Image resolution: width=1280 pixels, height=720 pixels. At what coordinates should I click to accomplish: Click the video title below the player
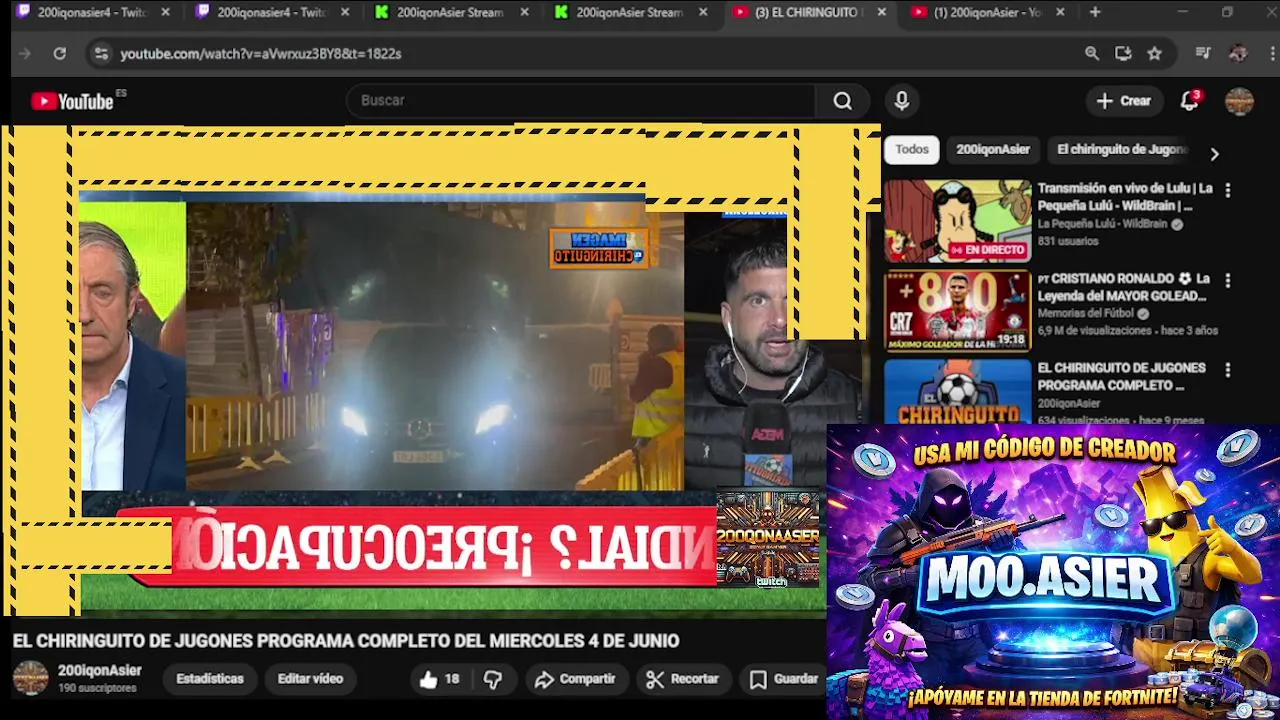pyautogui.click(x=346, y=641)
